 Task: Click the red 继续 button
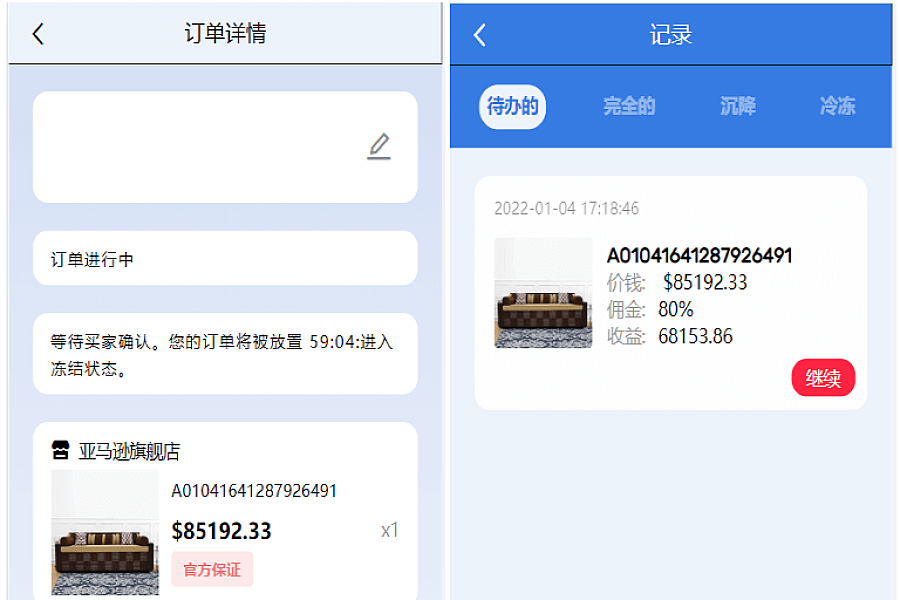[823, 378]
